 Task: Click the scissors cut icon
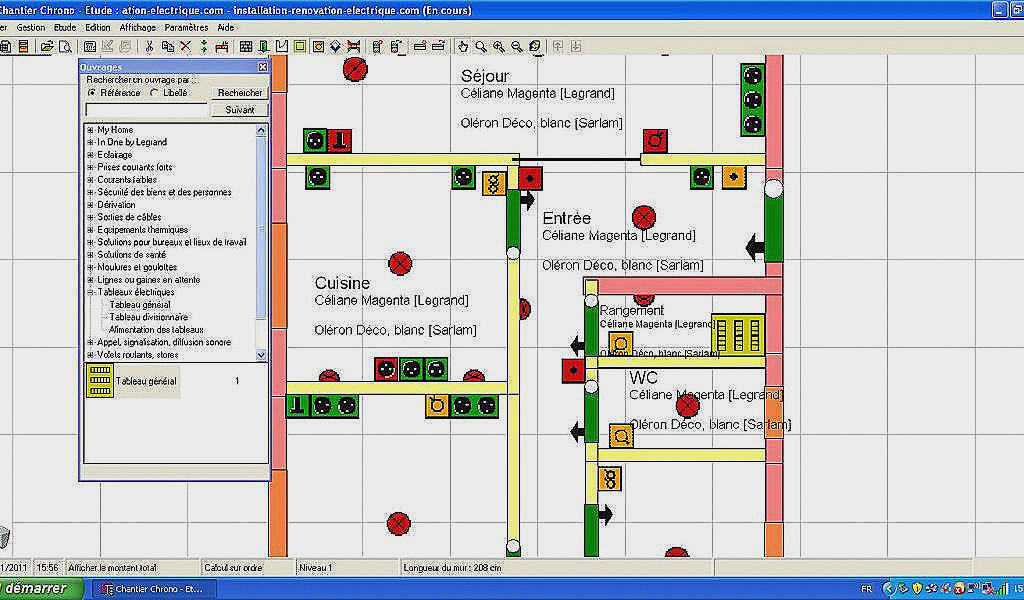pyautogui.click(x=150, y=46)
